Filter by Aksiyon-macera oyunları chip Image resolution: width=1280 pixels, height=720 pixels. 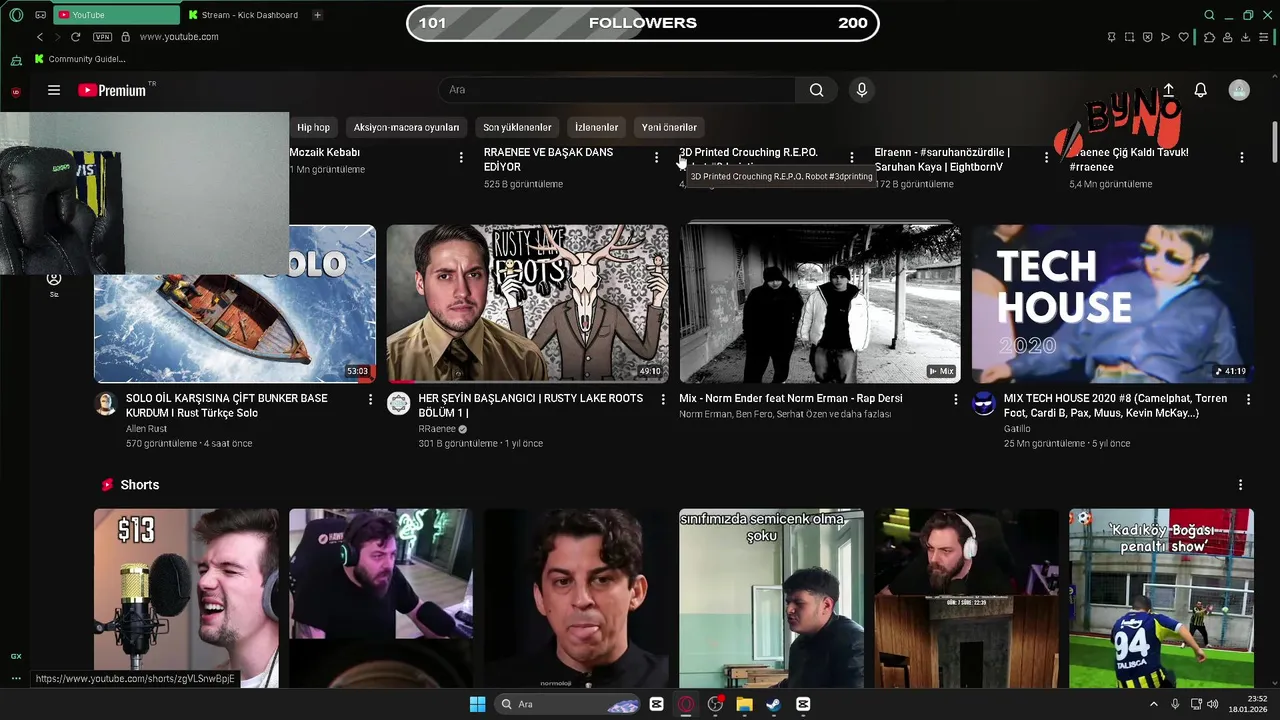pyautogui.click(x=406, y=127)
